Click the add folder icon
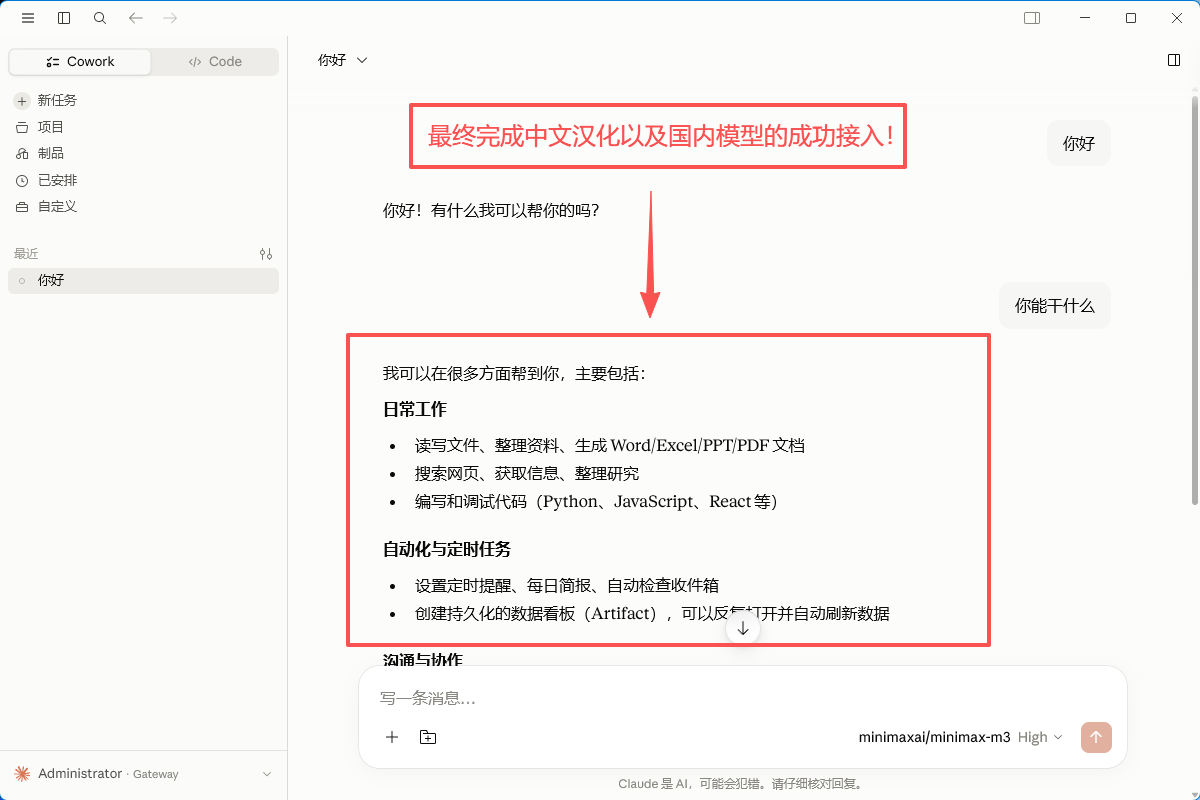Image resolution: width=1200 pixels, height=800 pixels. click(x=428, y=737)
